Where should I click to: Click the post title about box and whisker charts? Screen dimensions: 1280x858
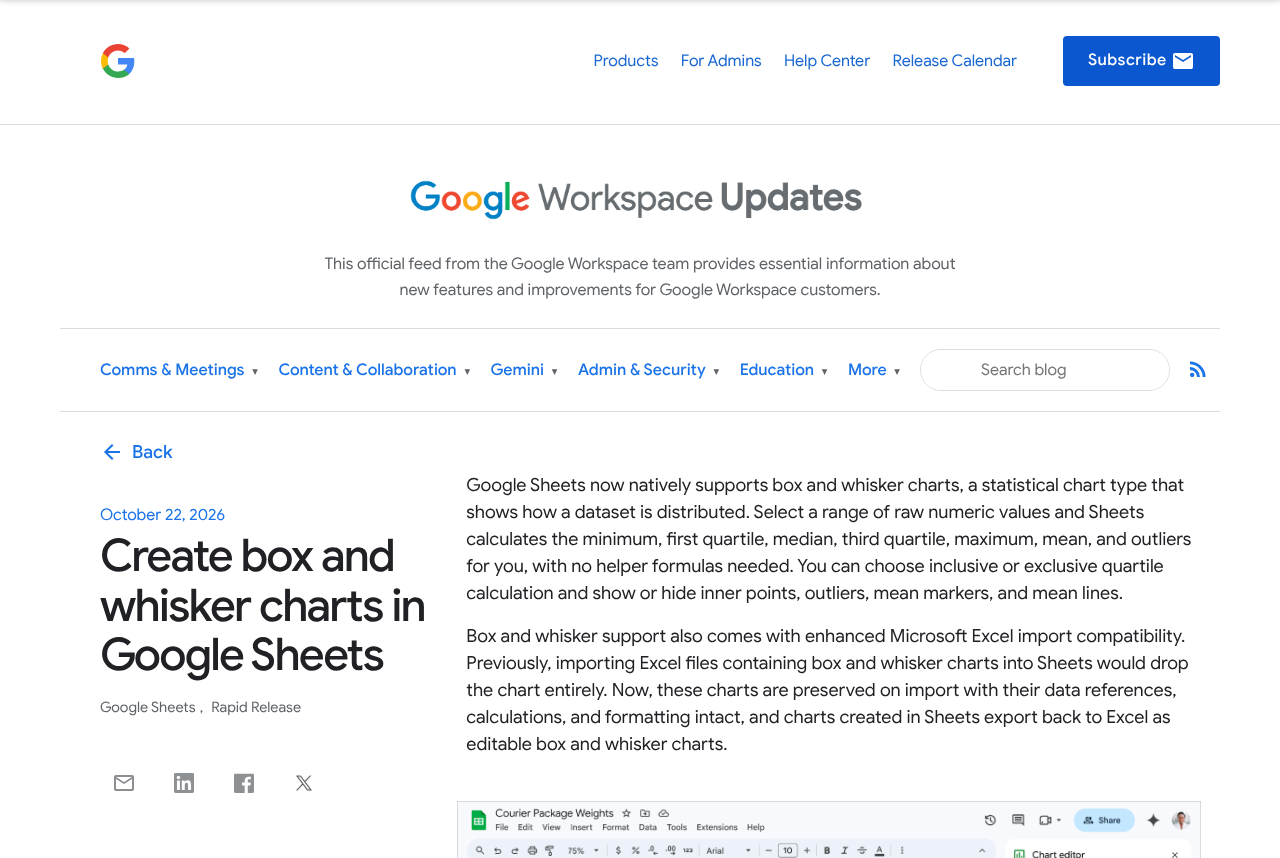point(262,605)
